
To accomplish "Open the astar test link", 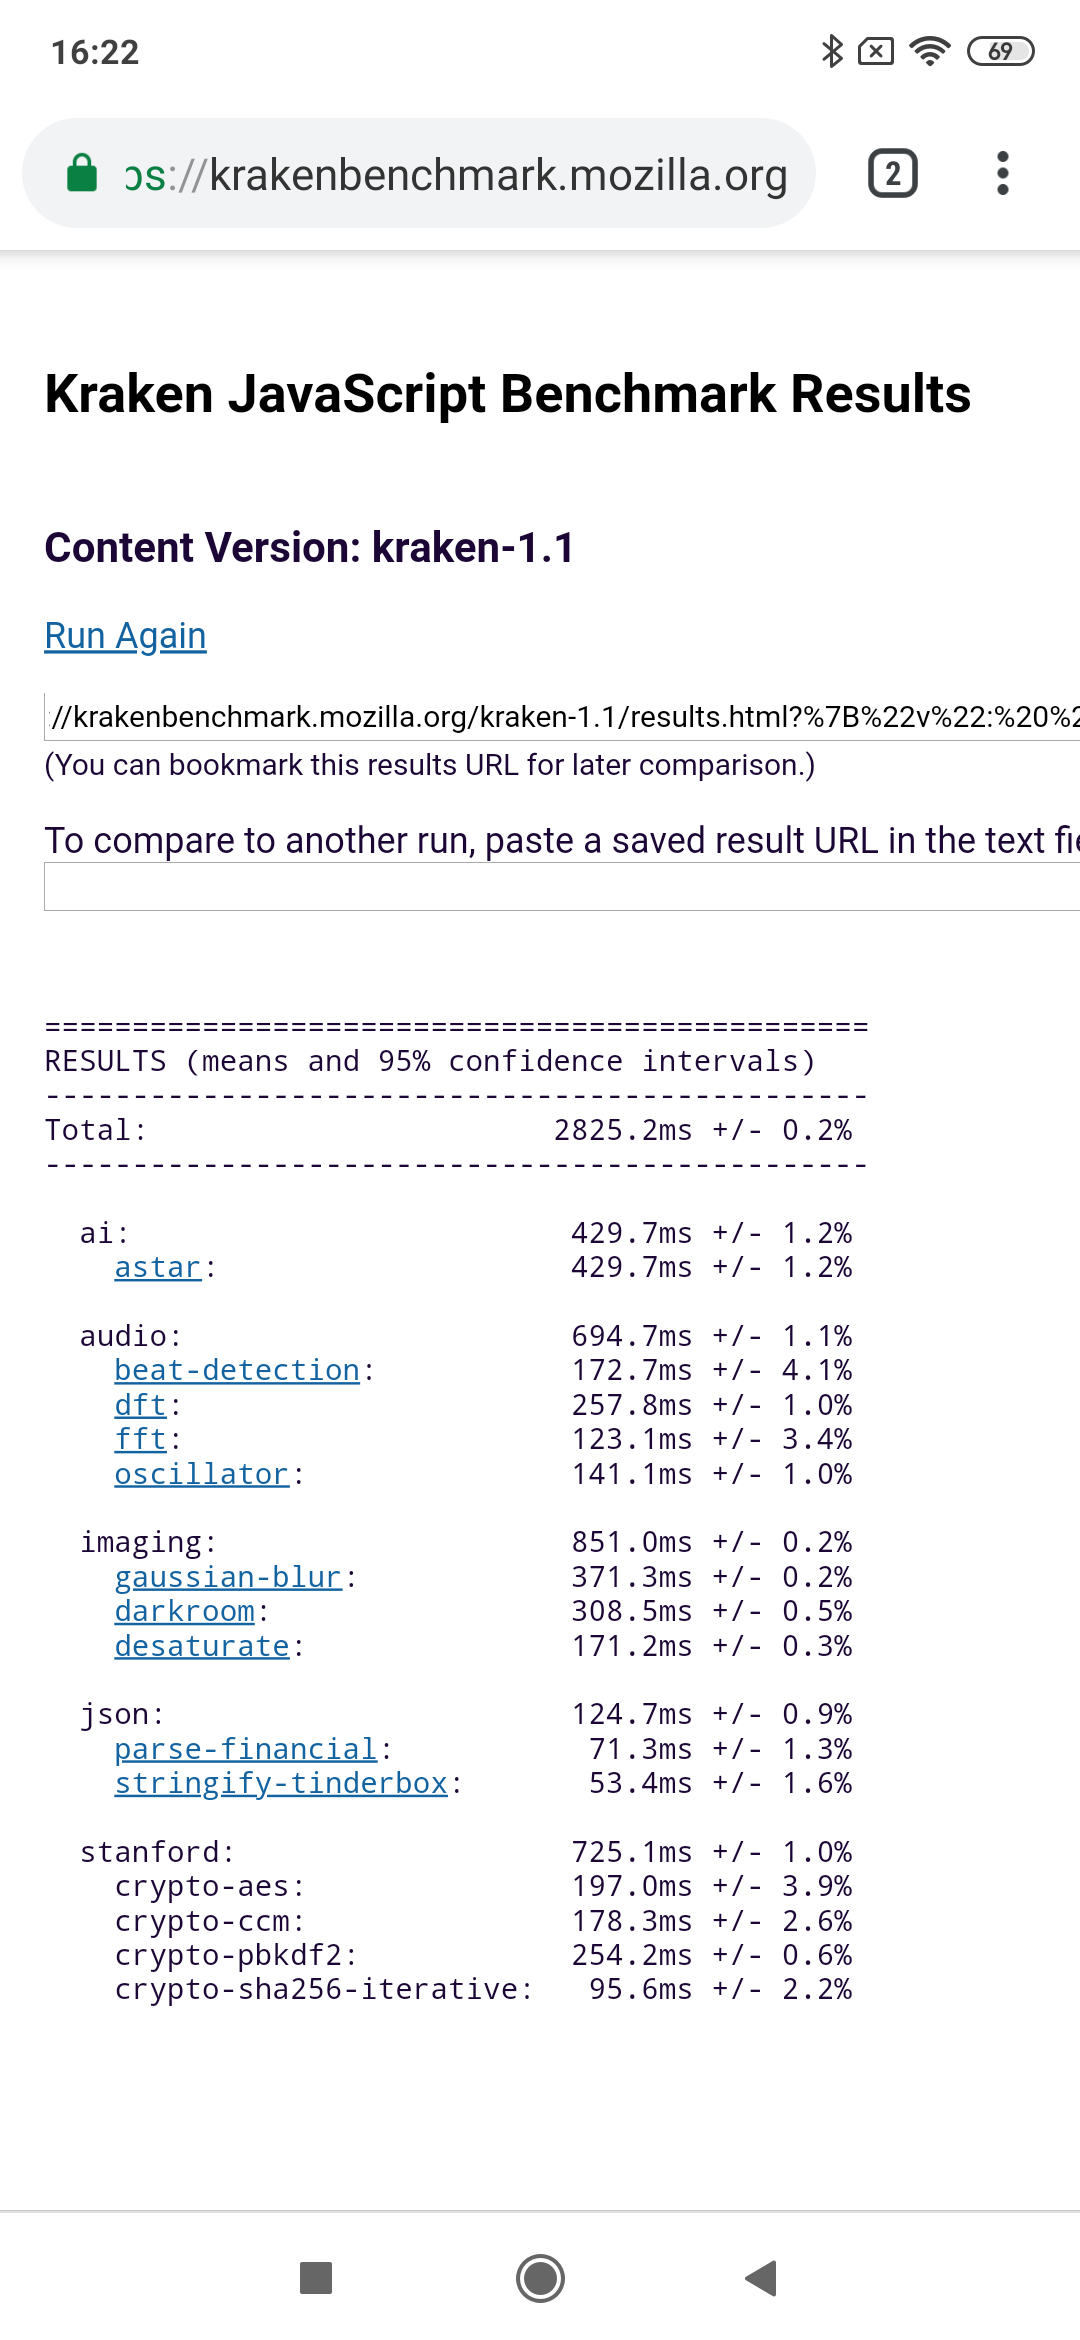I will coord(158,1268).
